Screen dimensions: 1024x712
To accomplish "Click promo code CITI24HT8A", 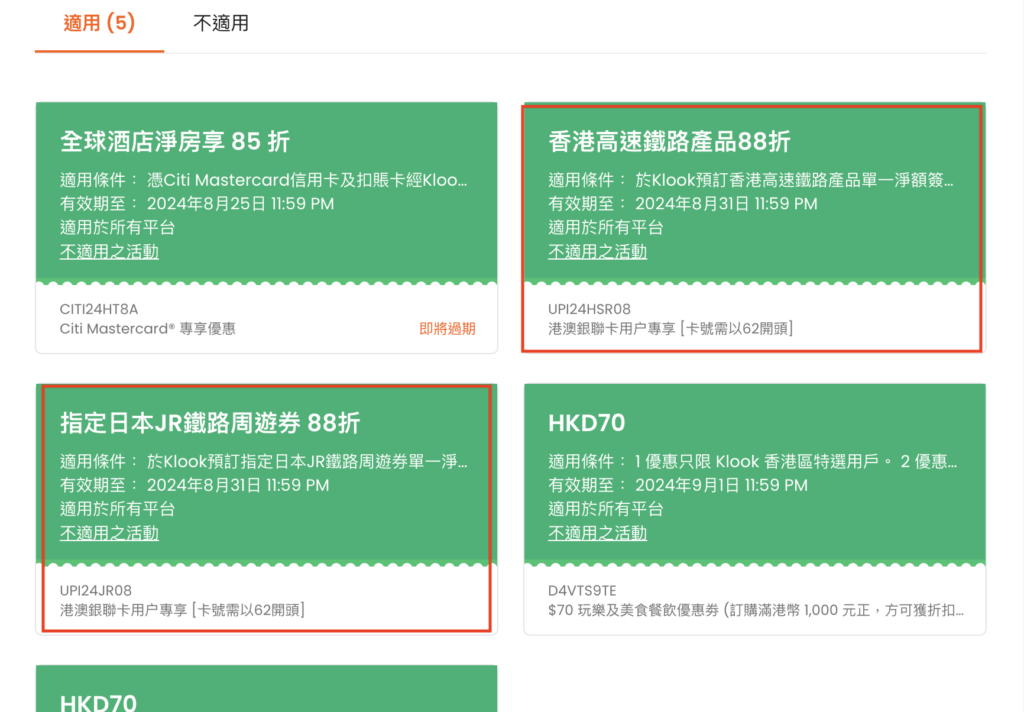I will [99, 309].
